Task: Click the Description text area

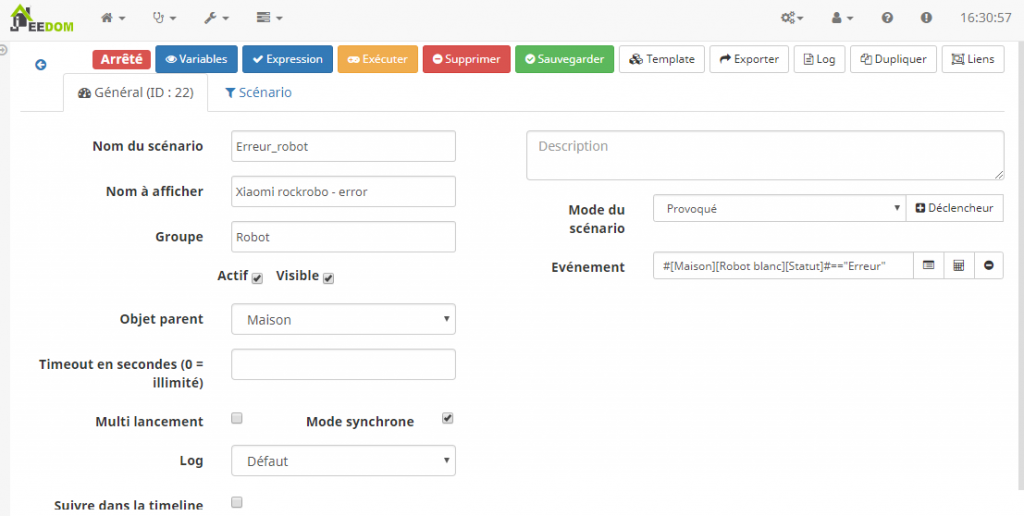Action: pyautogui.click(x=765, y=155)
